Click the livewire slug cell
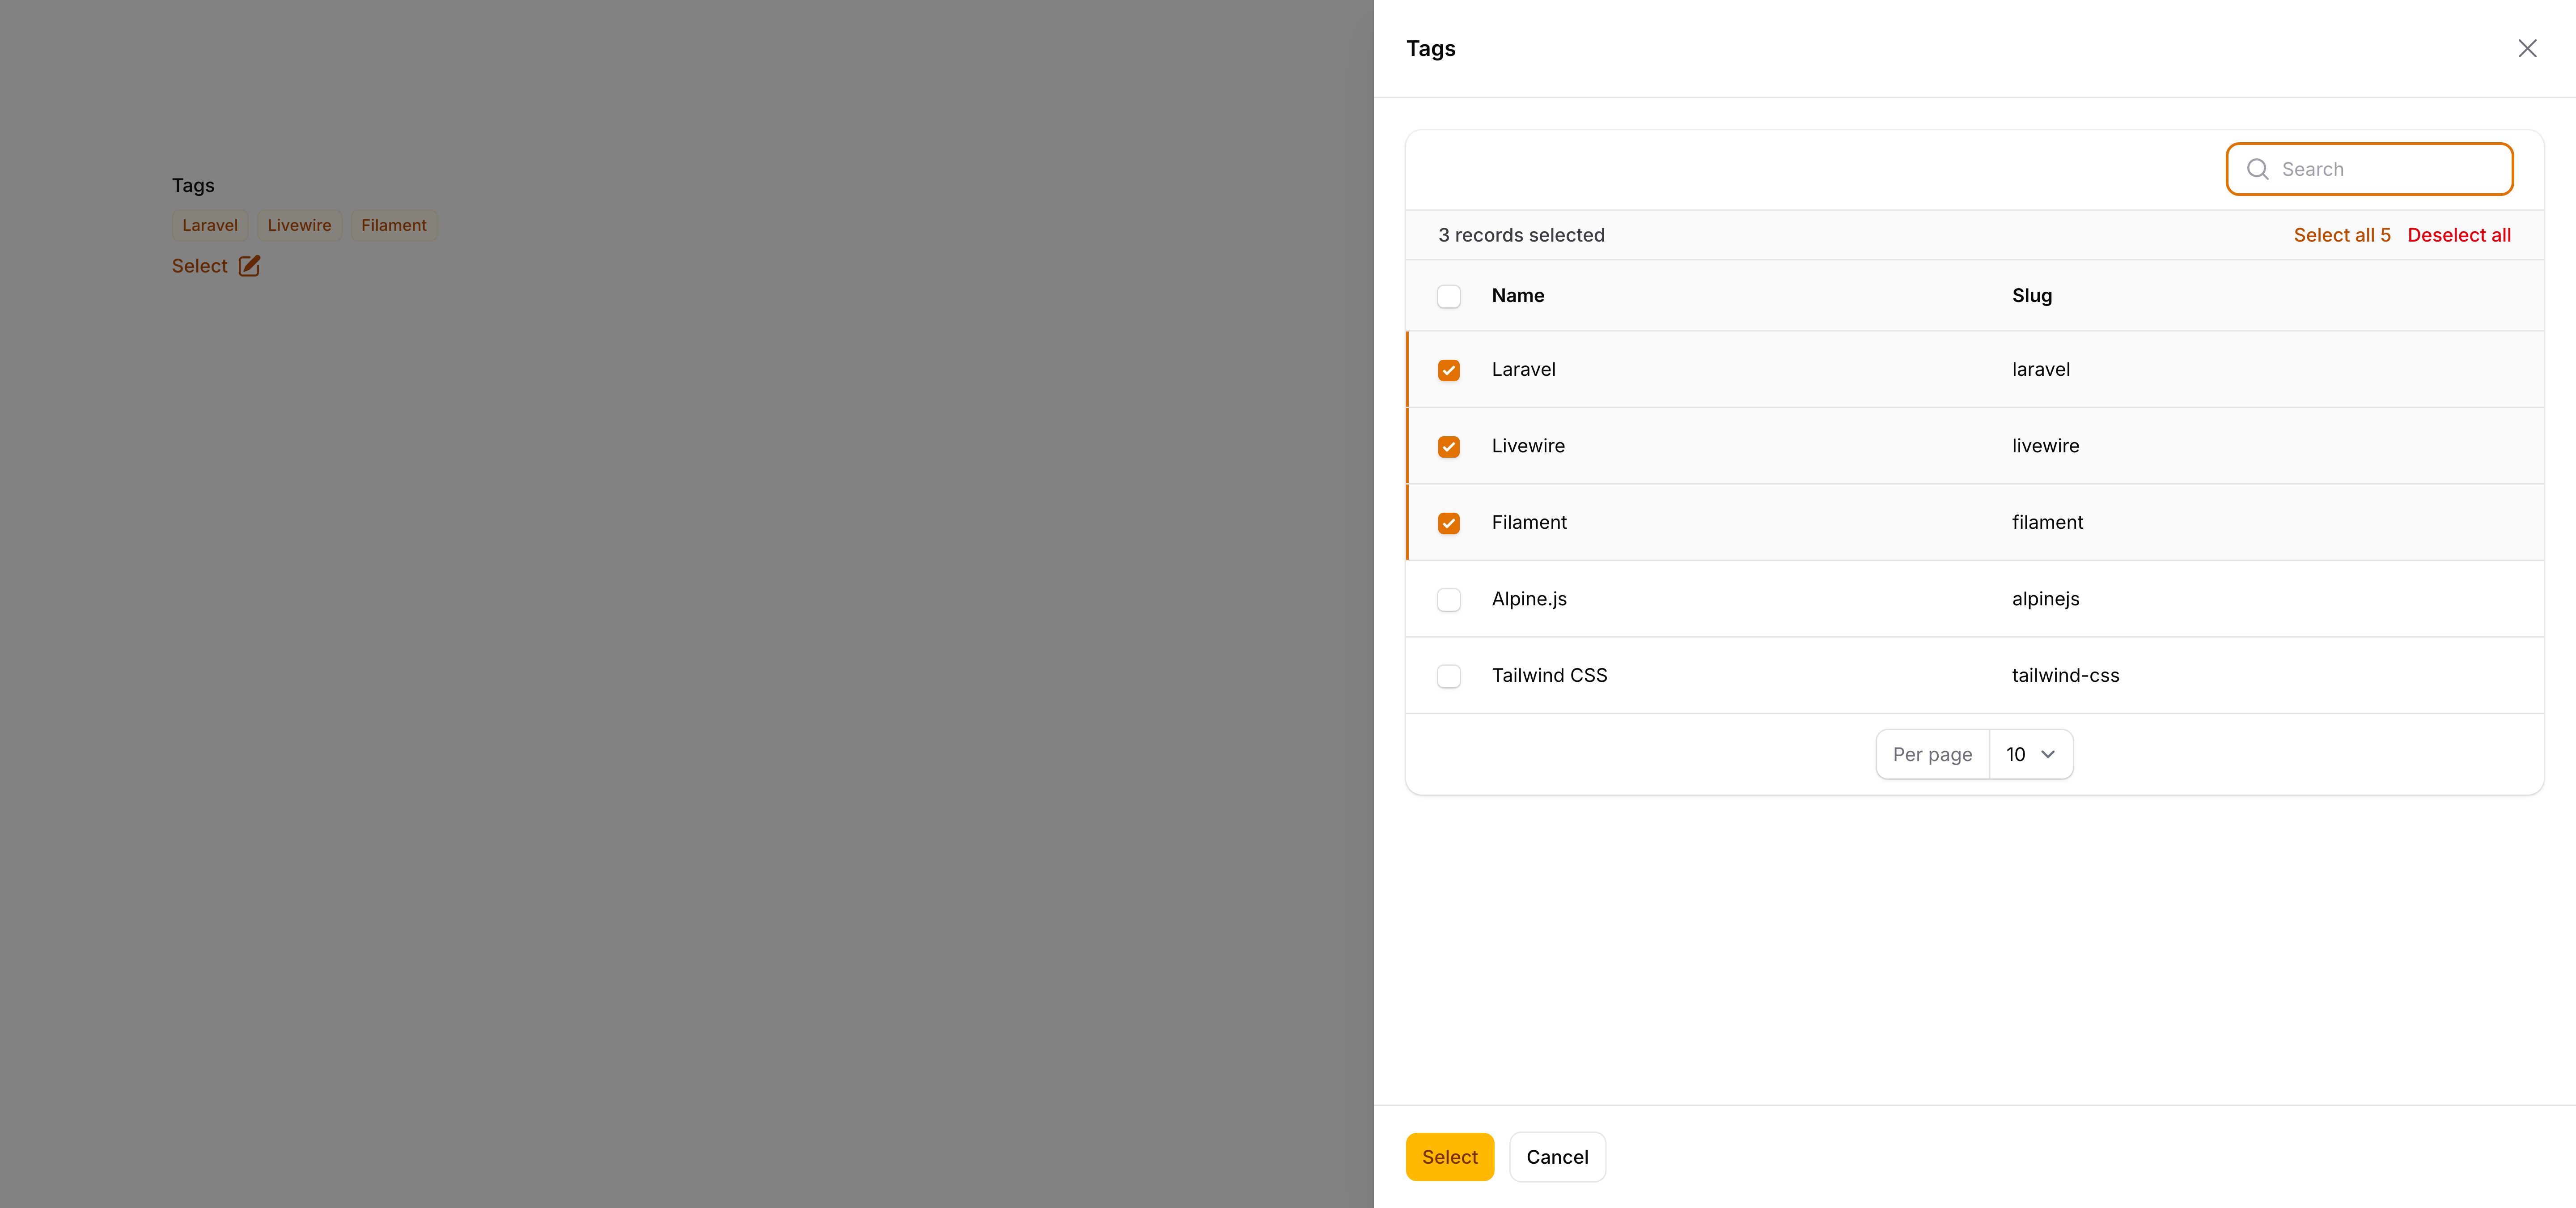The width and height of the screenshot is (2576, 1208). pyautogui.click(x=2045, y=446)
